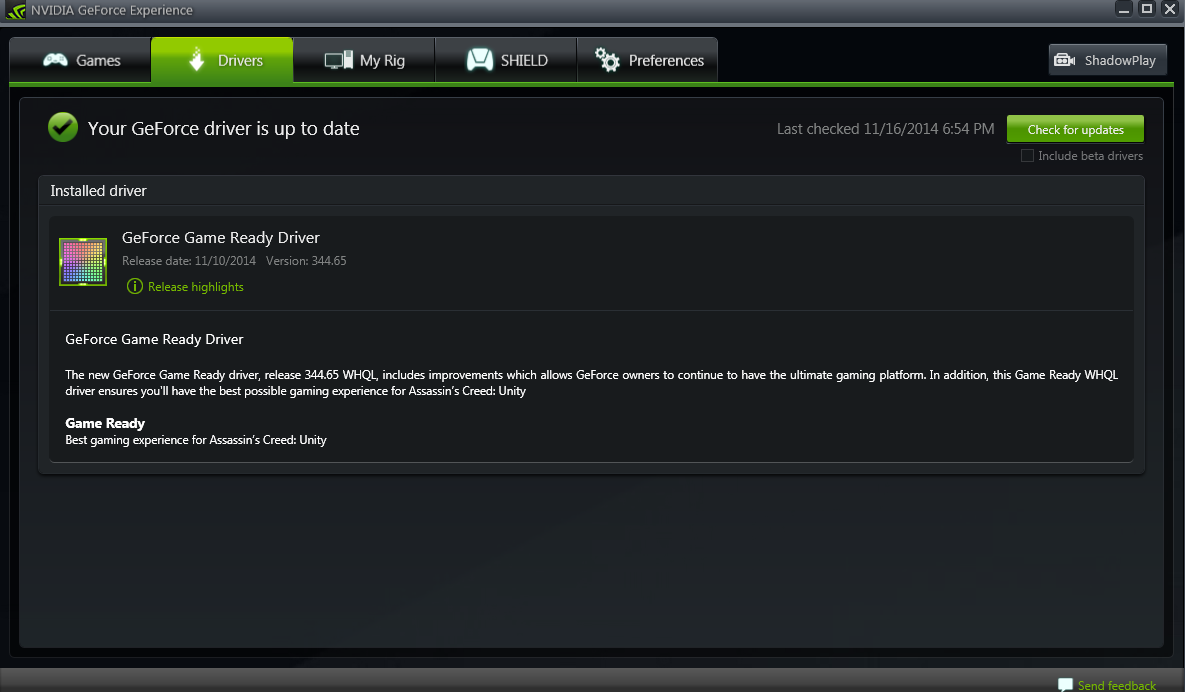Screen dimensions: 1185x692
Task: Open the My Rig tab
Action: pos(364,60)
